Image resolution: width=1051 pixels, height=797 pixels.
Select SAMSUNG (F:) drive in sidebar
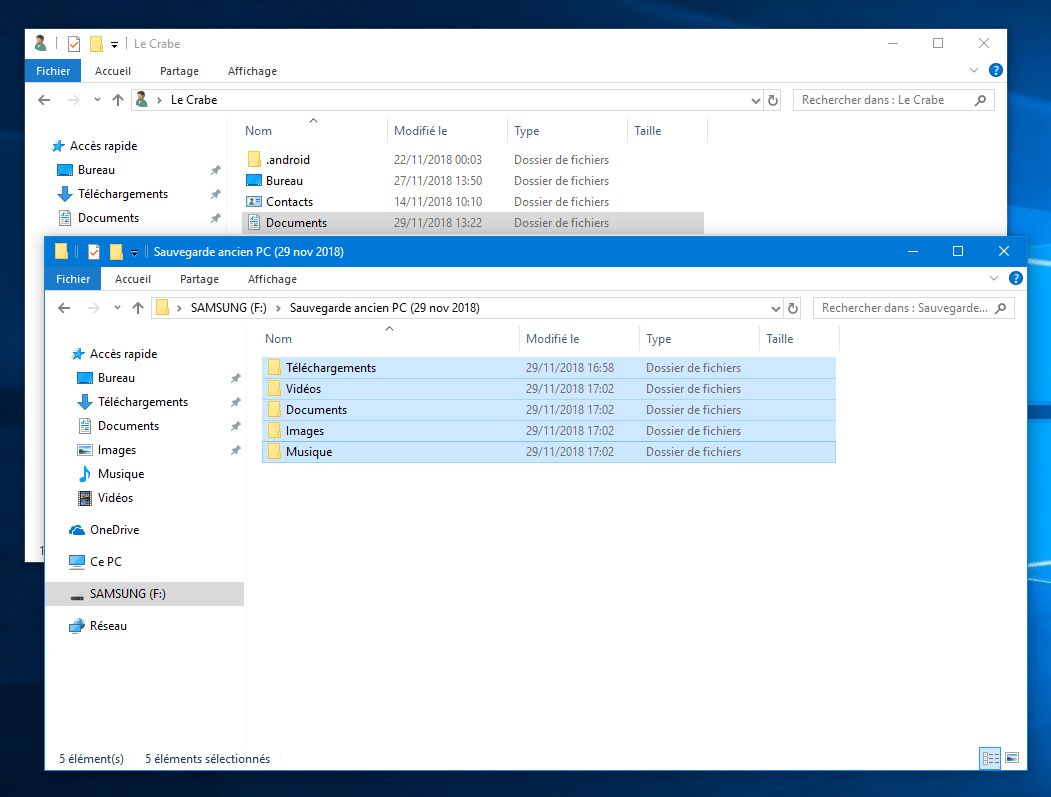click(x=144, y=594)
